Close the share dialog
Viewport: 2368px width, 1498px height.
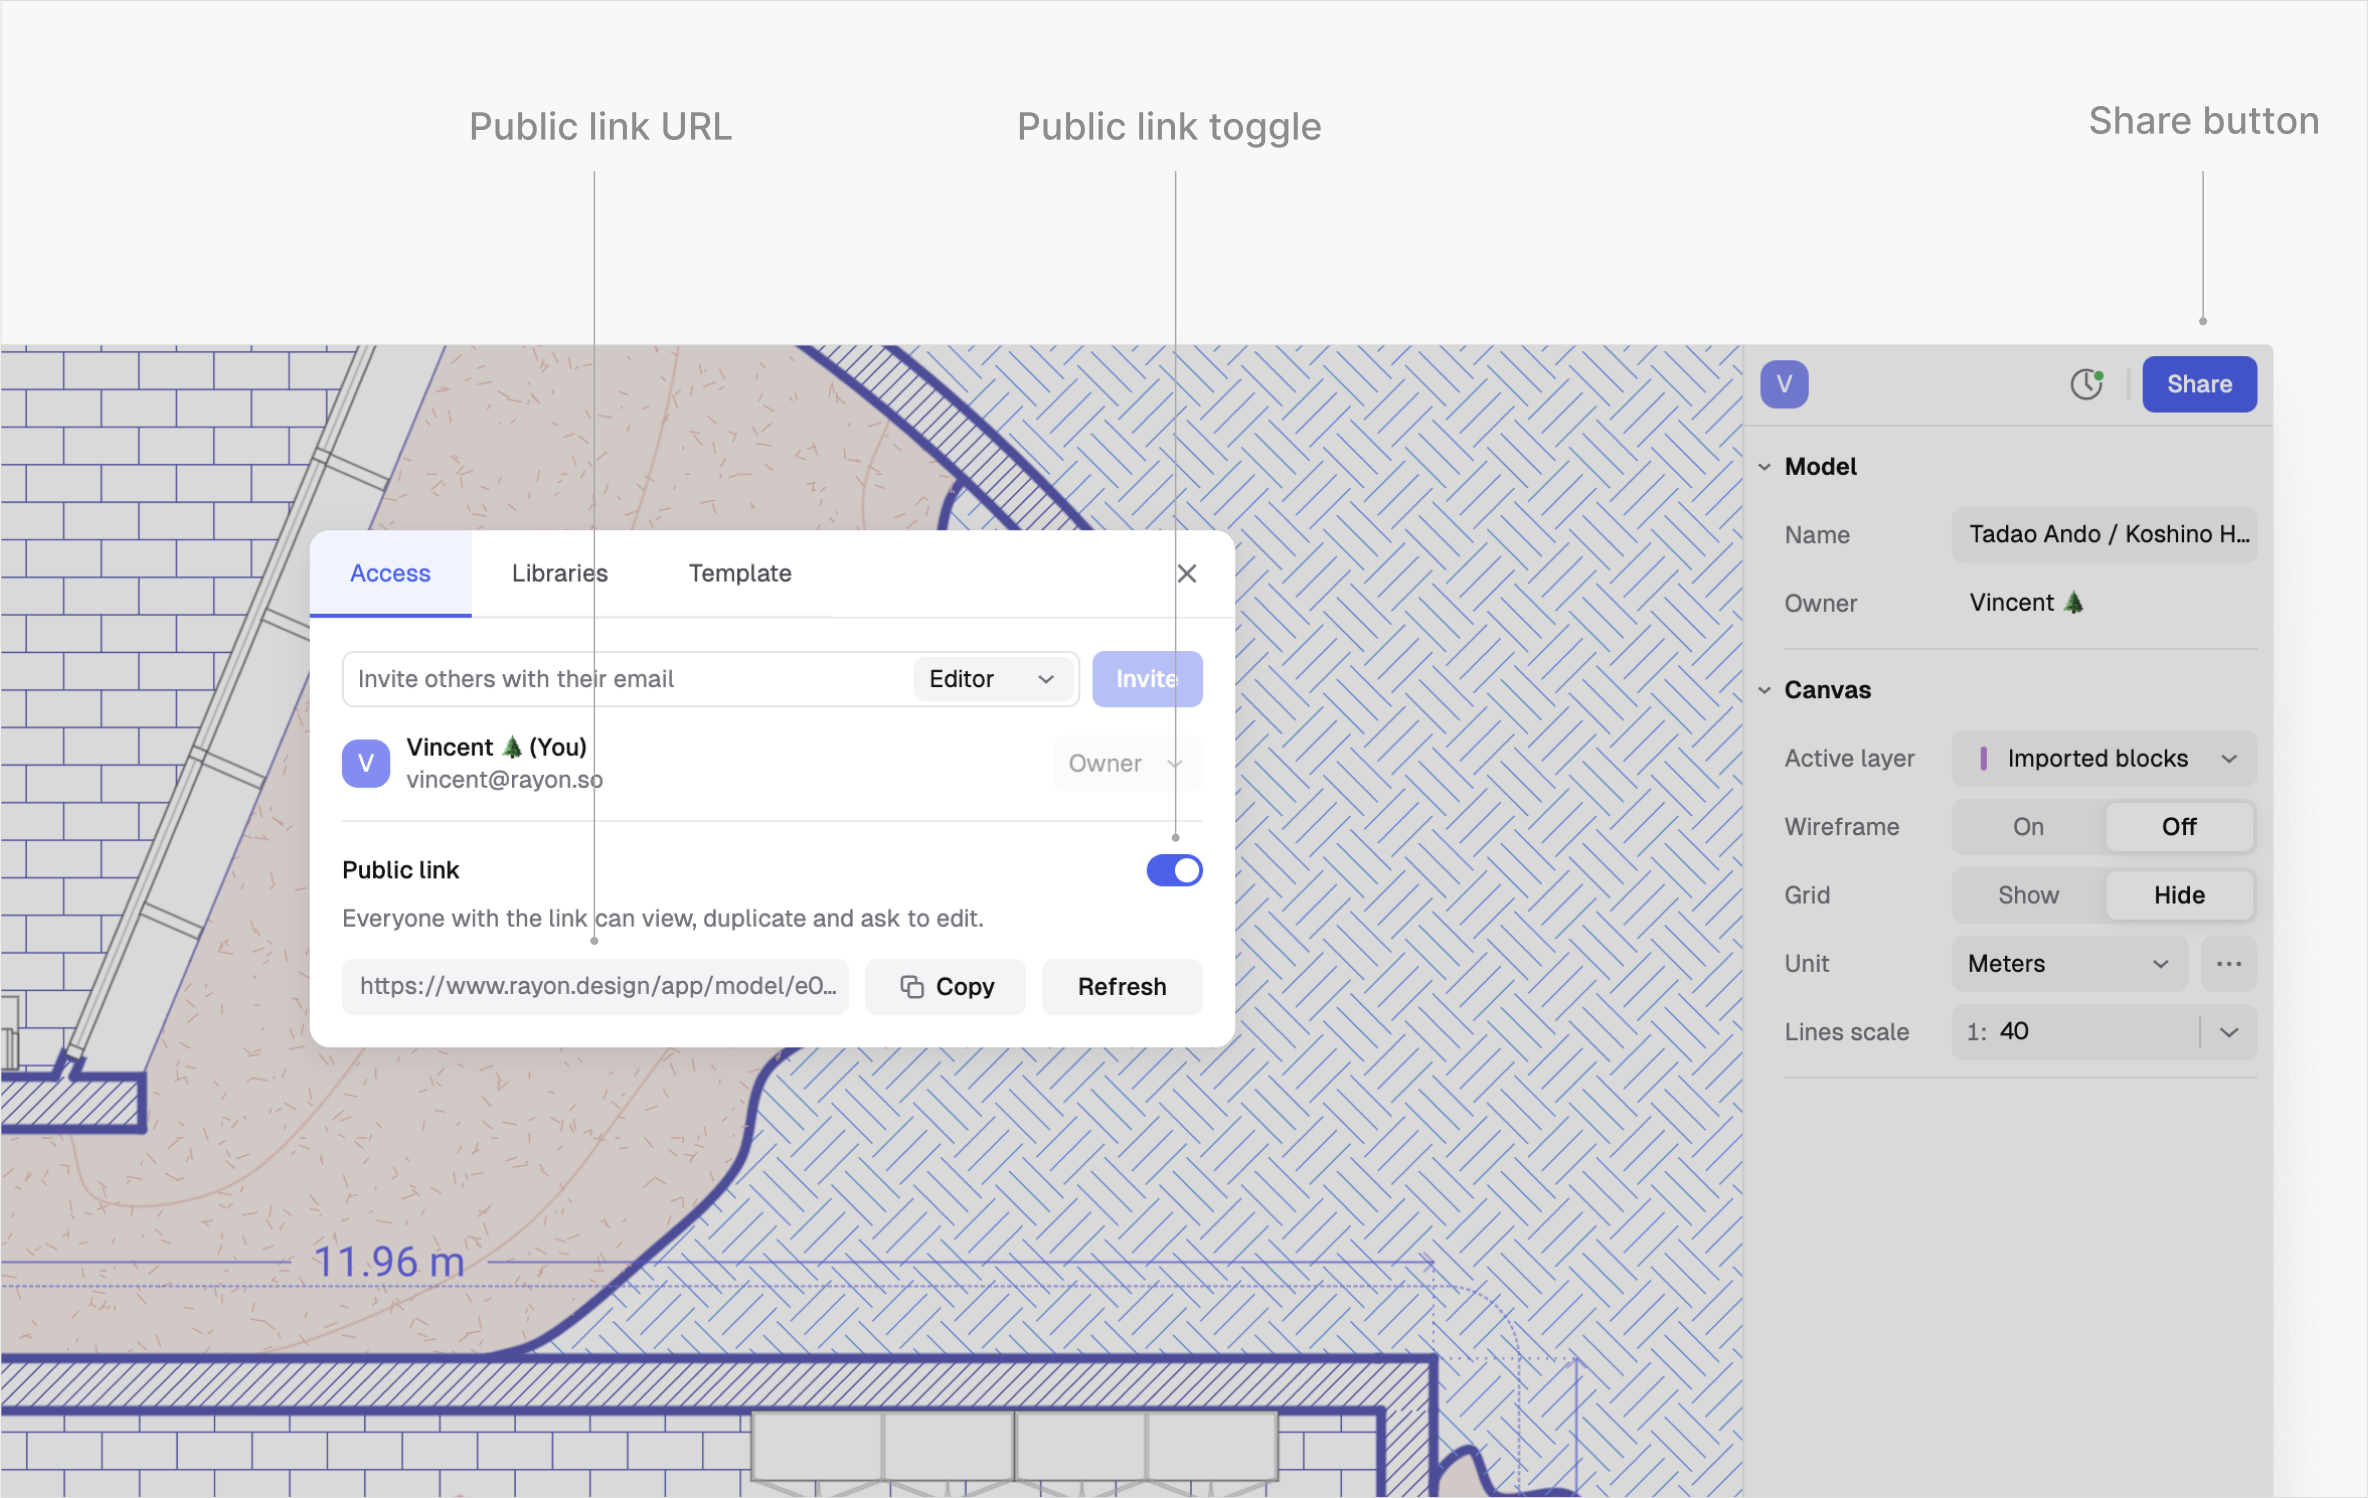coord(1187,573)
